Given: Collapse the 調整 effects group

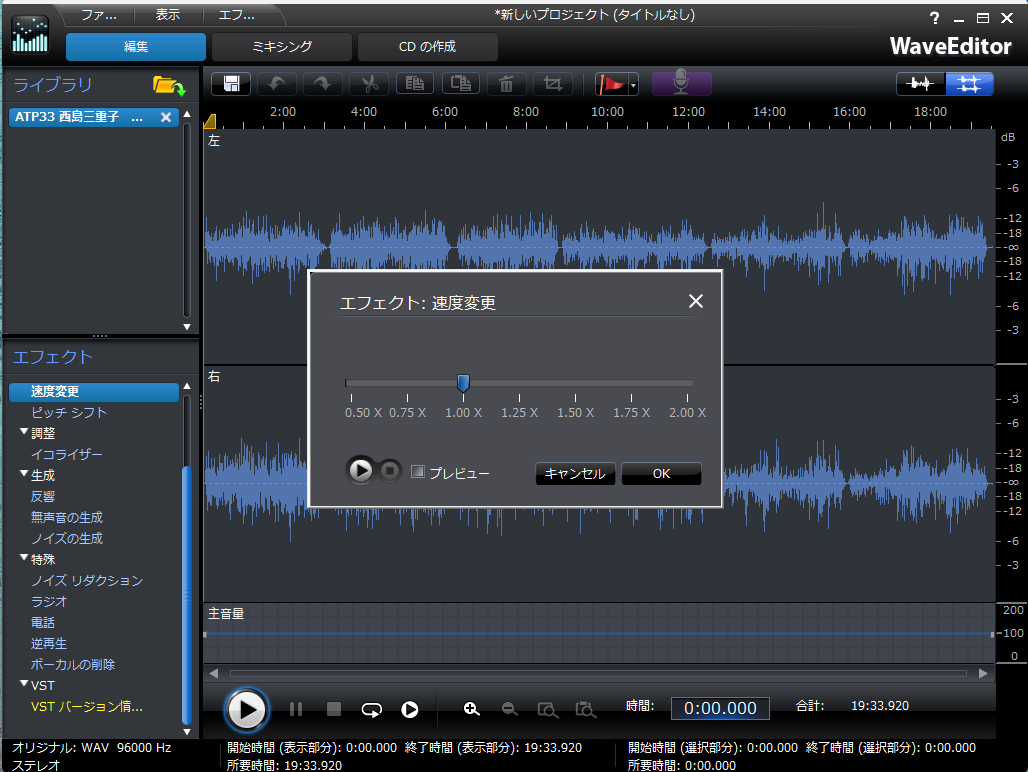Looking at the screenshot, I should [24, 433].
